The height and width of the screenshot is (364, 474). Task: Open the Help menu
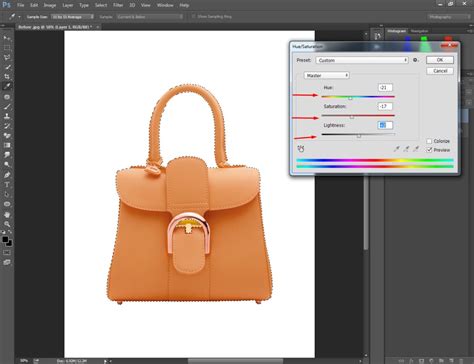184,5
